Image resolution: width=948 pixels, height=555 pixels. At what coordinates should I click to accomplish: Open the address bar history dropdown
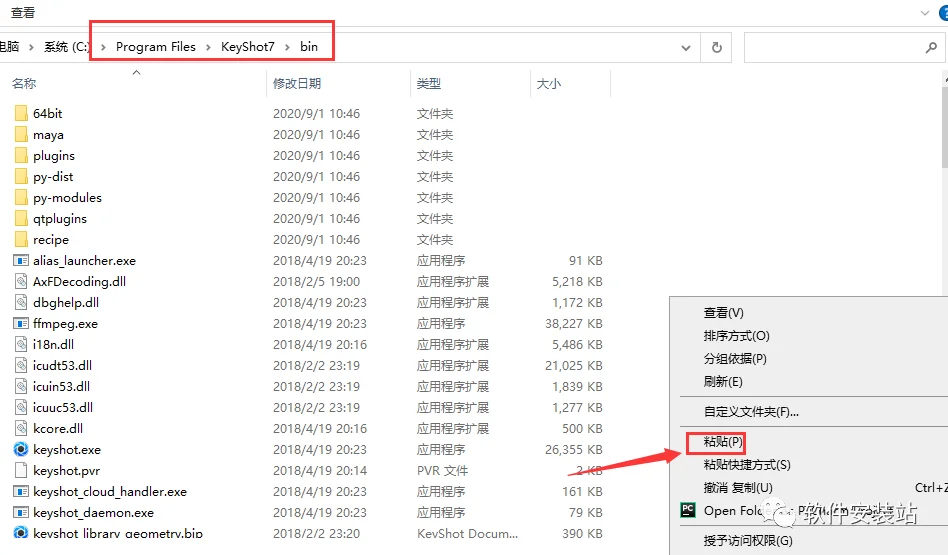686,47
